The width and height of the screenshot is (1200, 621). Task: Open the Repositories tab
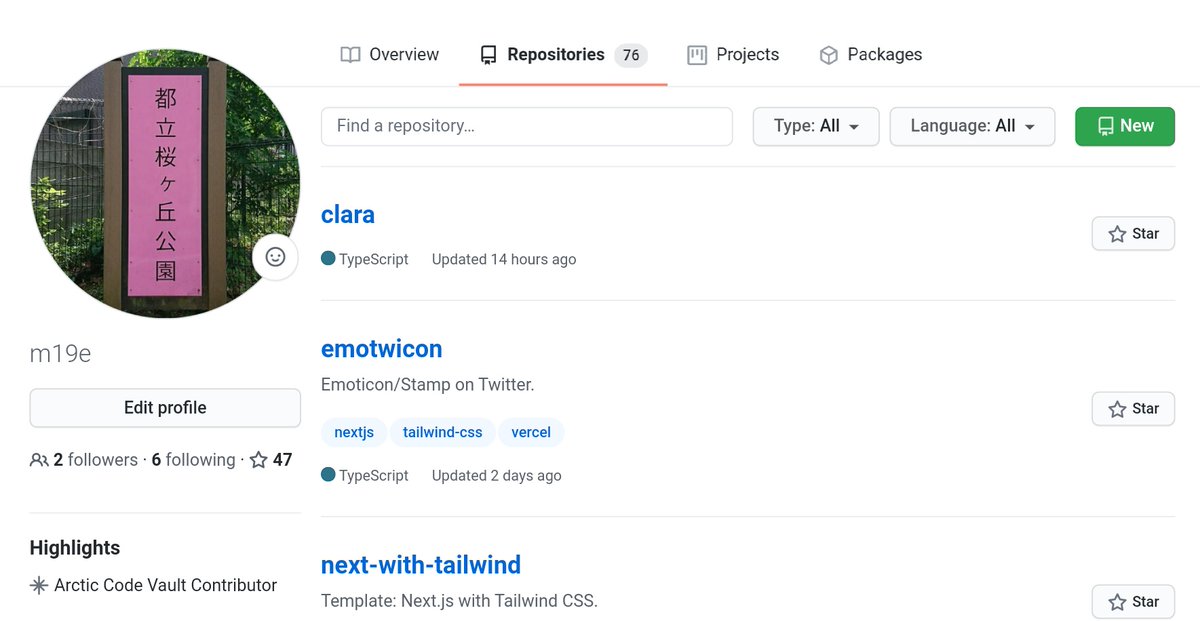point(563,55)
